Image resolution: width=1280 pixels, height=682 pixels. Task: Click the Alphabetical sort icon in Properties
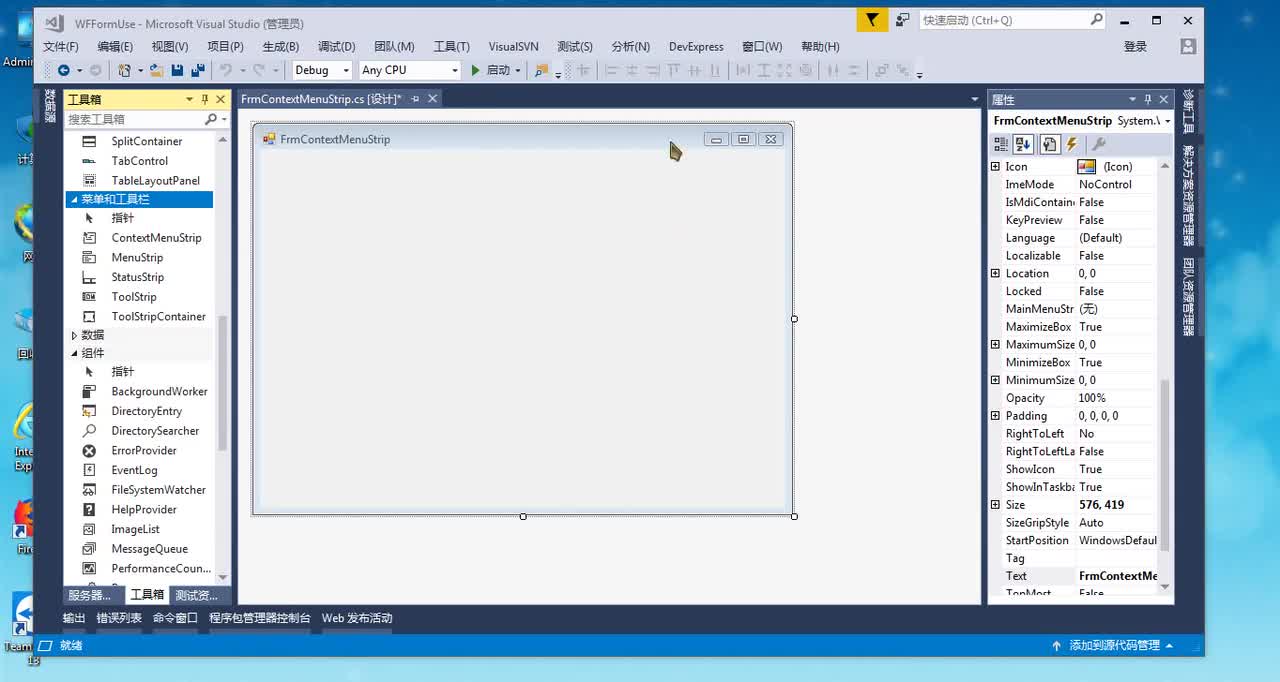coord(1022,144)
